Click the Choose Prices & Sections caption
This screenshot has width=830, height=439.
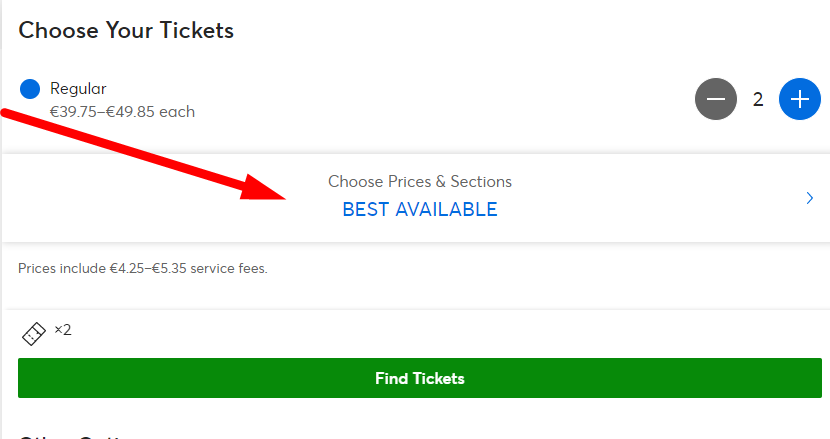point(420,182)
